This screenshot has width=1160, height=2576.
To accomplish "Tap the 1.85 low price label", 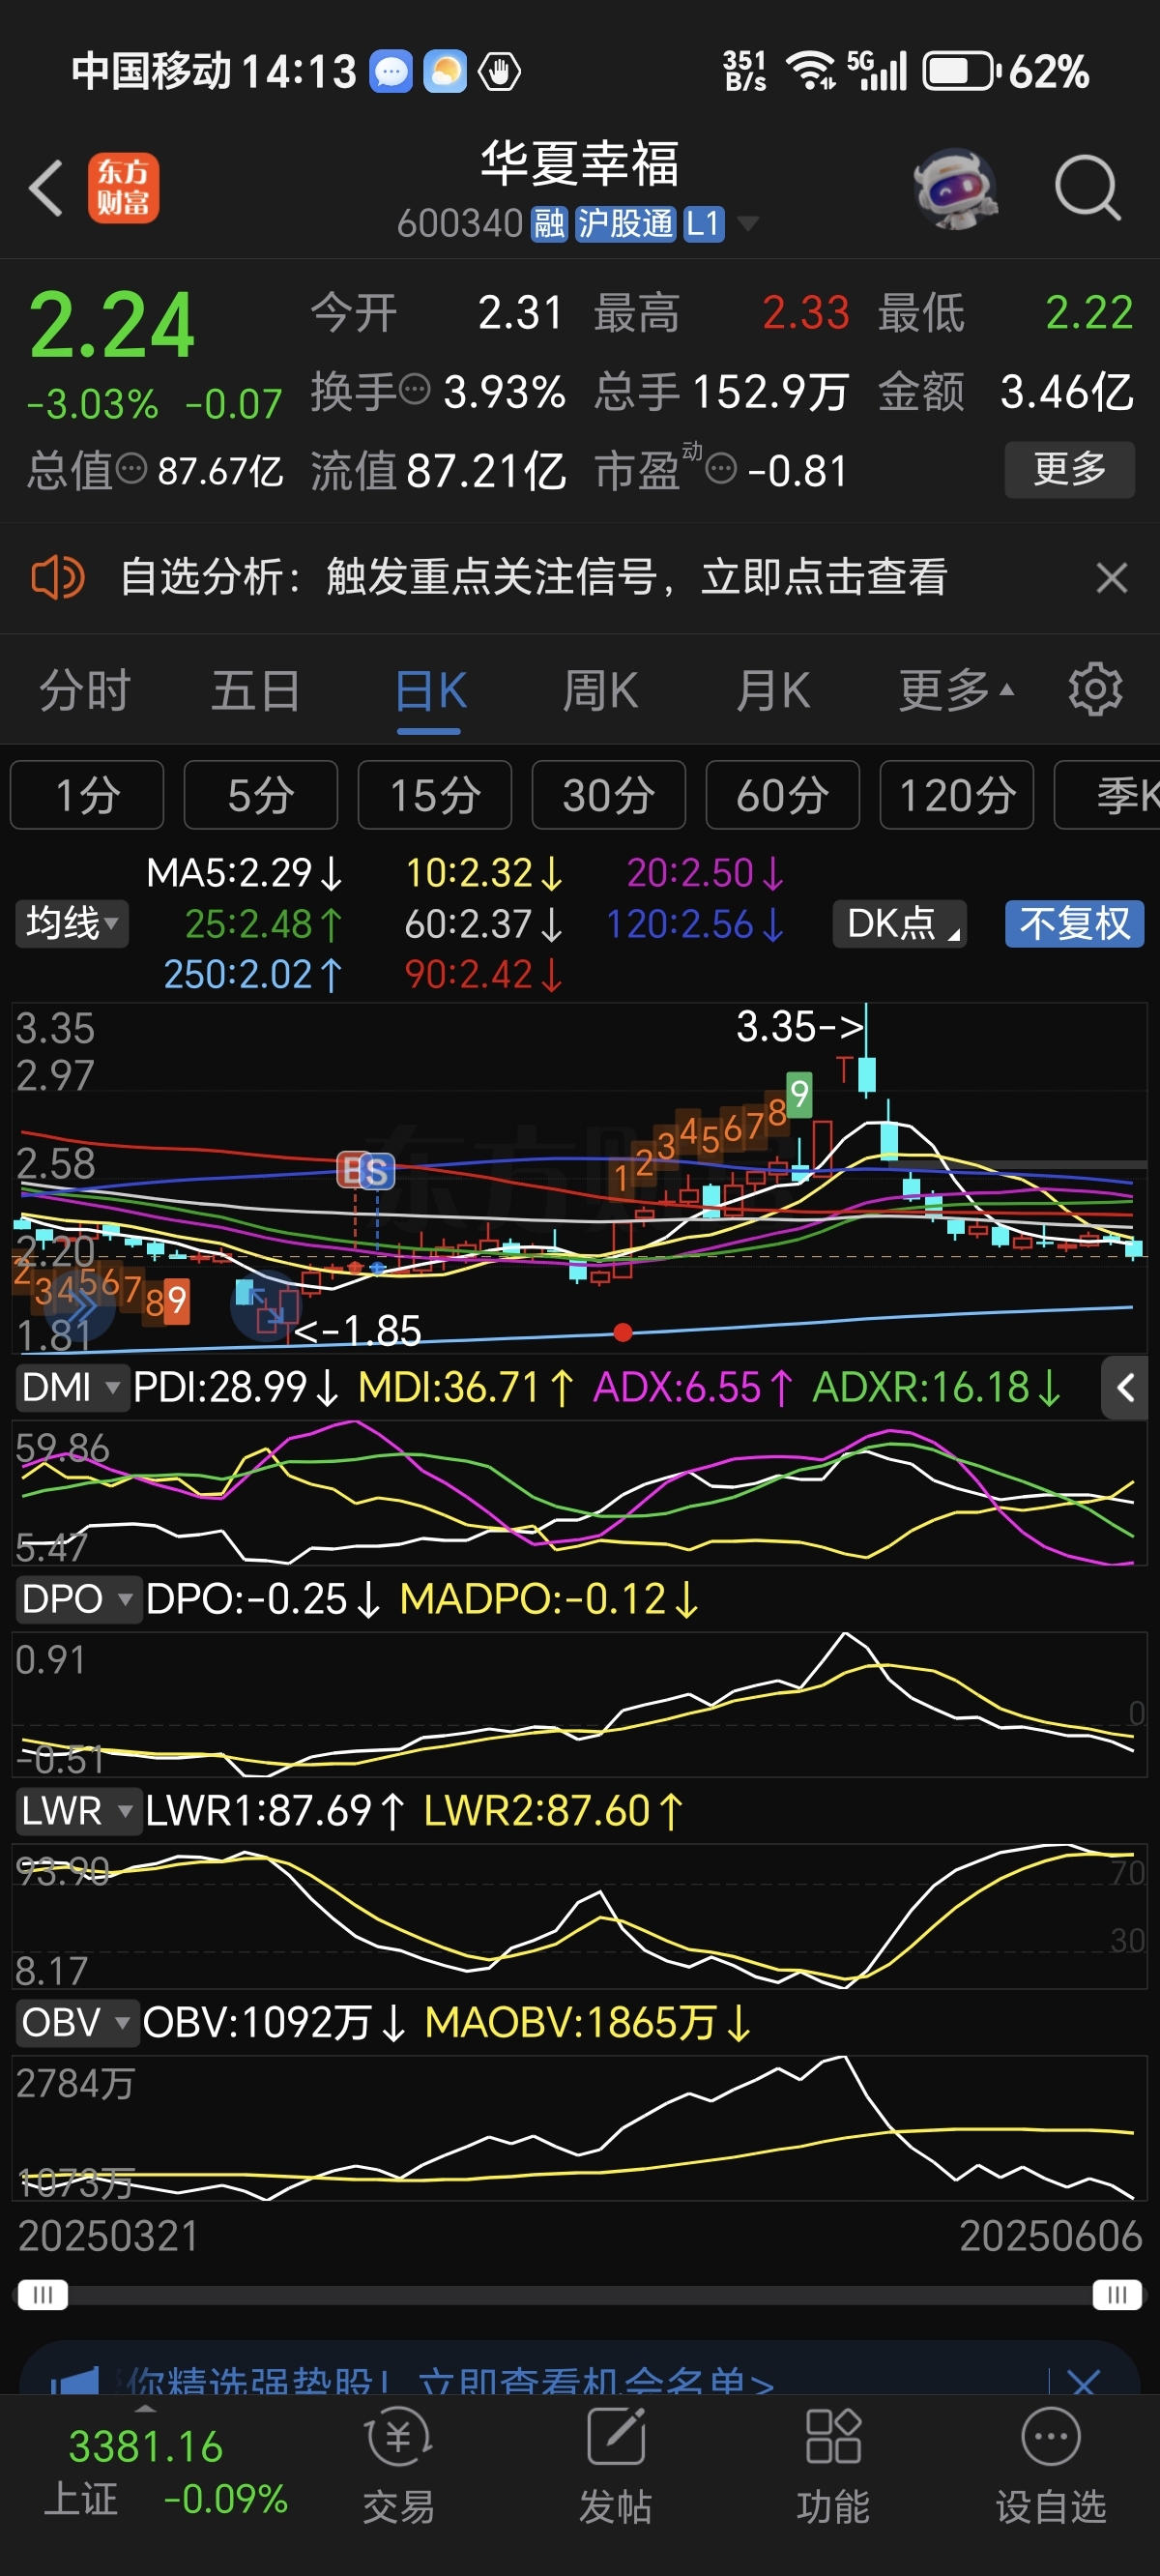I will coord(357,1330).
